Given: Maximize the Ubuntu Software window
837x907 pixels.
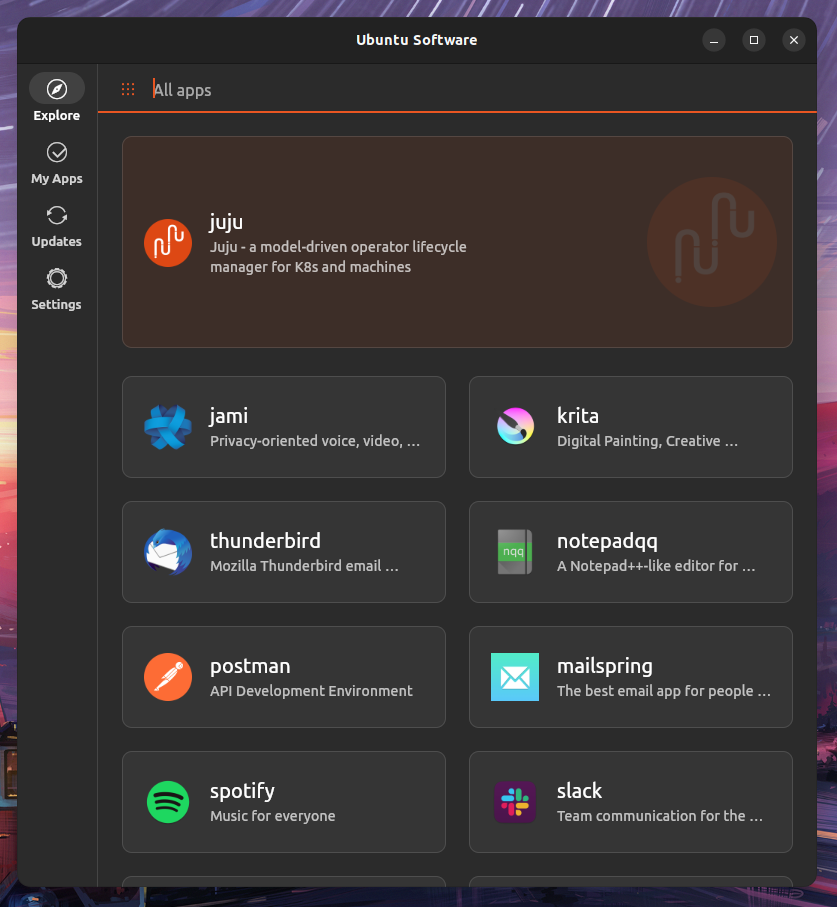Looking at the screenshot, I should (x=754, y=40).
